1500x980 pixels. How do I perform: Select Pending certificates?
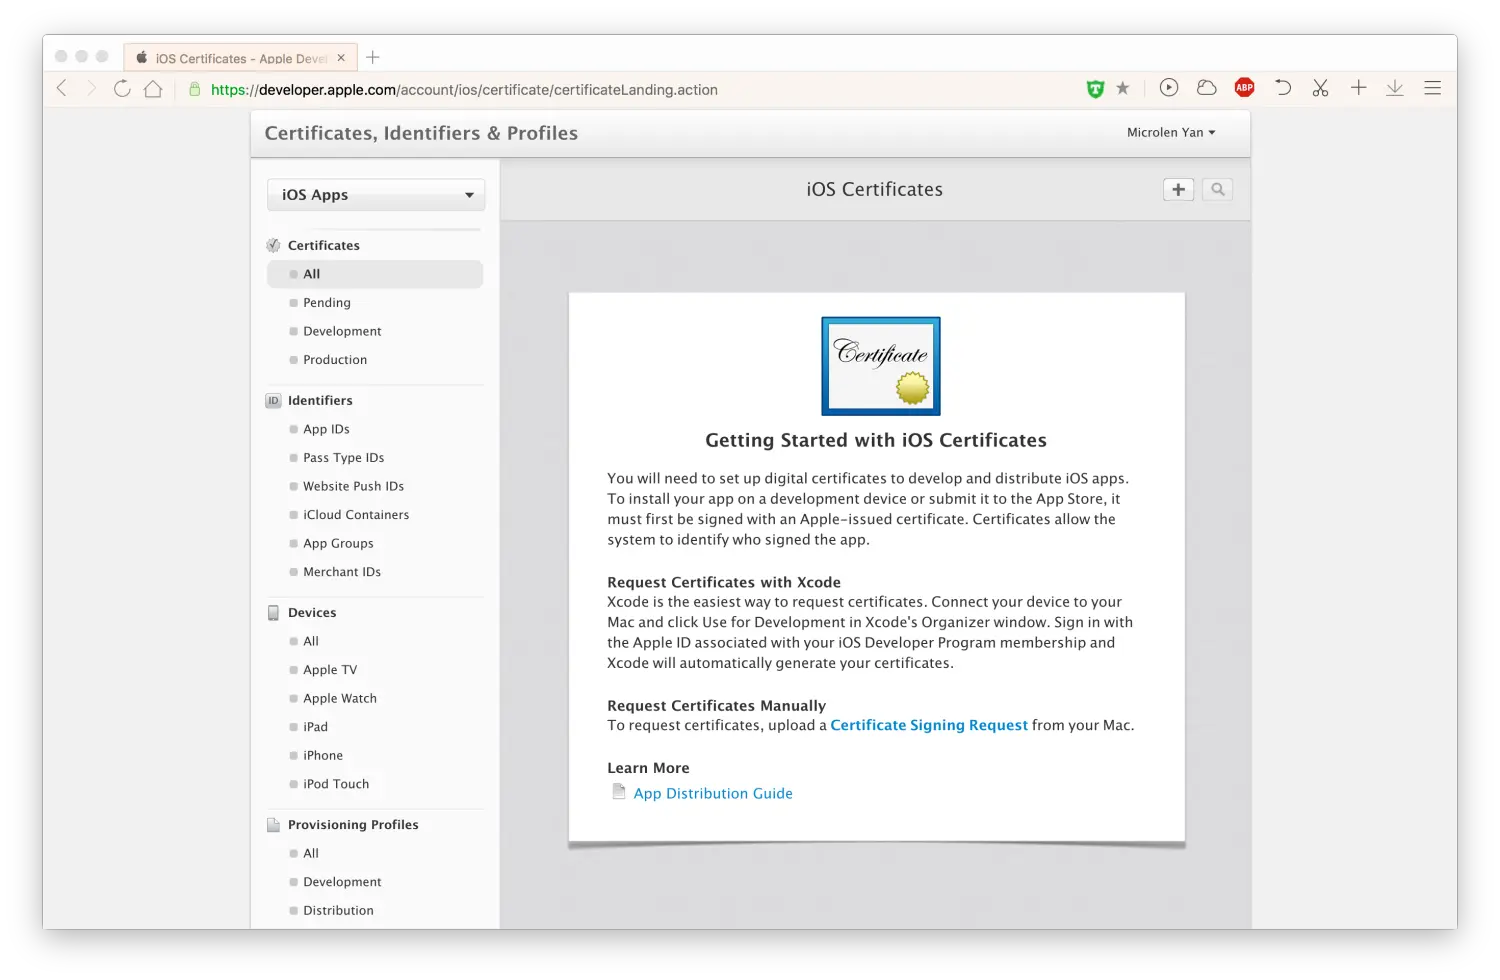click(x=327, y=303)
